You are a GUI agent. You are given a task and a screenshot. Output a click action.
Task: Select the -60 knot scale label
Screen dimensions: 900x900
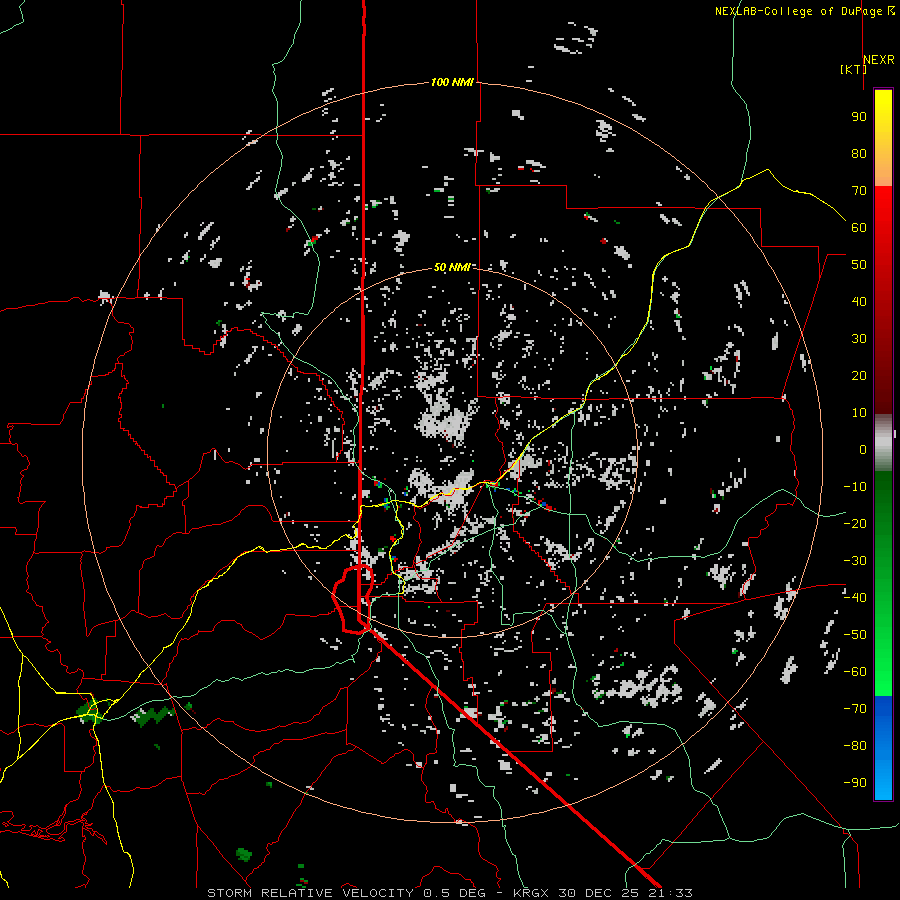click(x=855, y=672)
